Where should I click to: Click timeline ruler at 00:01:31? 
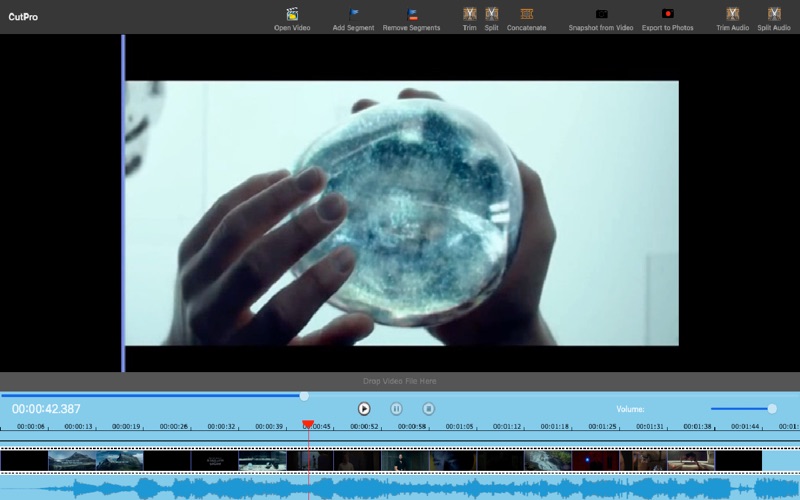coord(649,427)
